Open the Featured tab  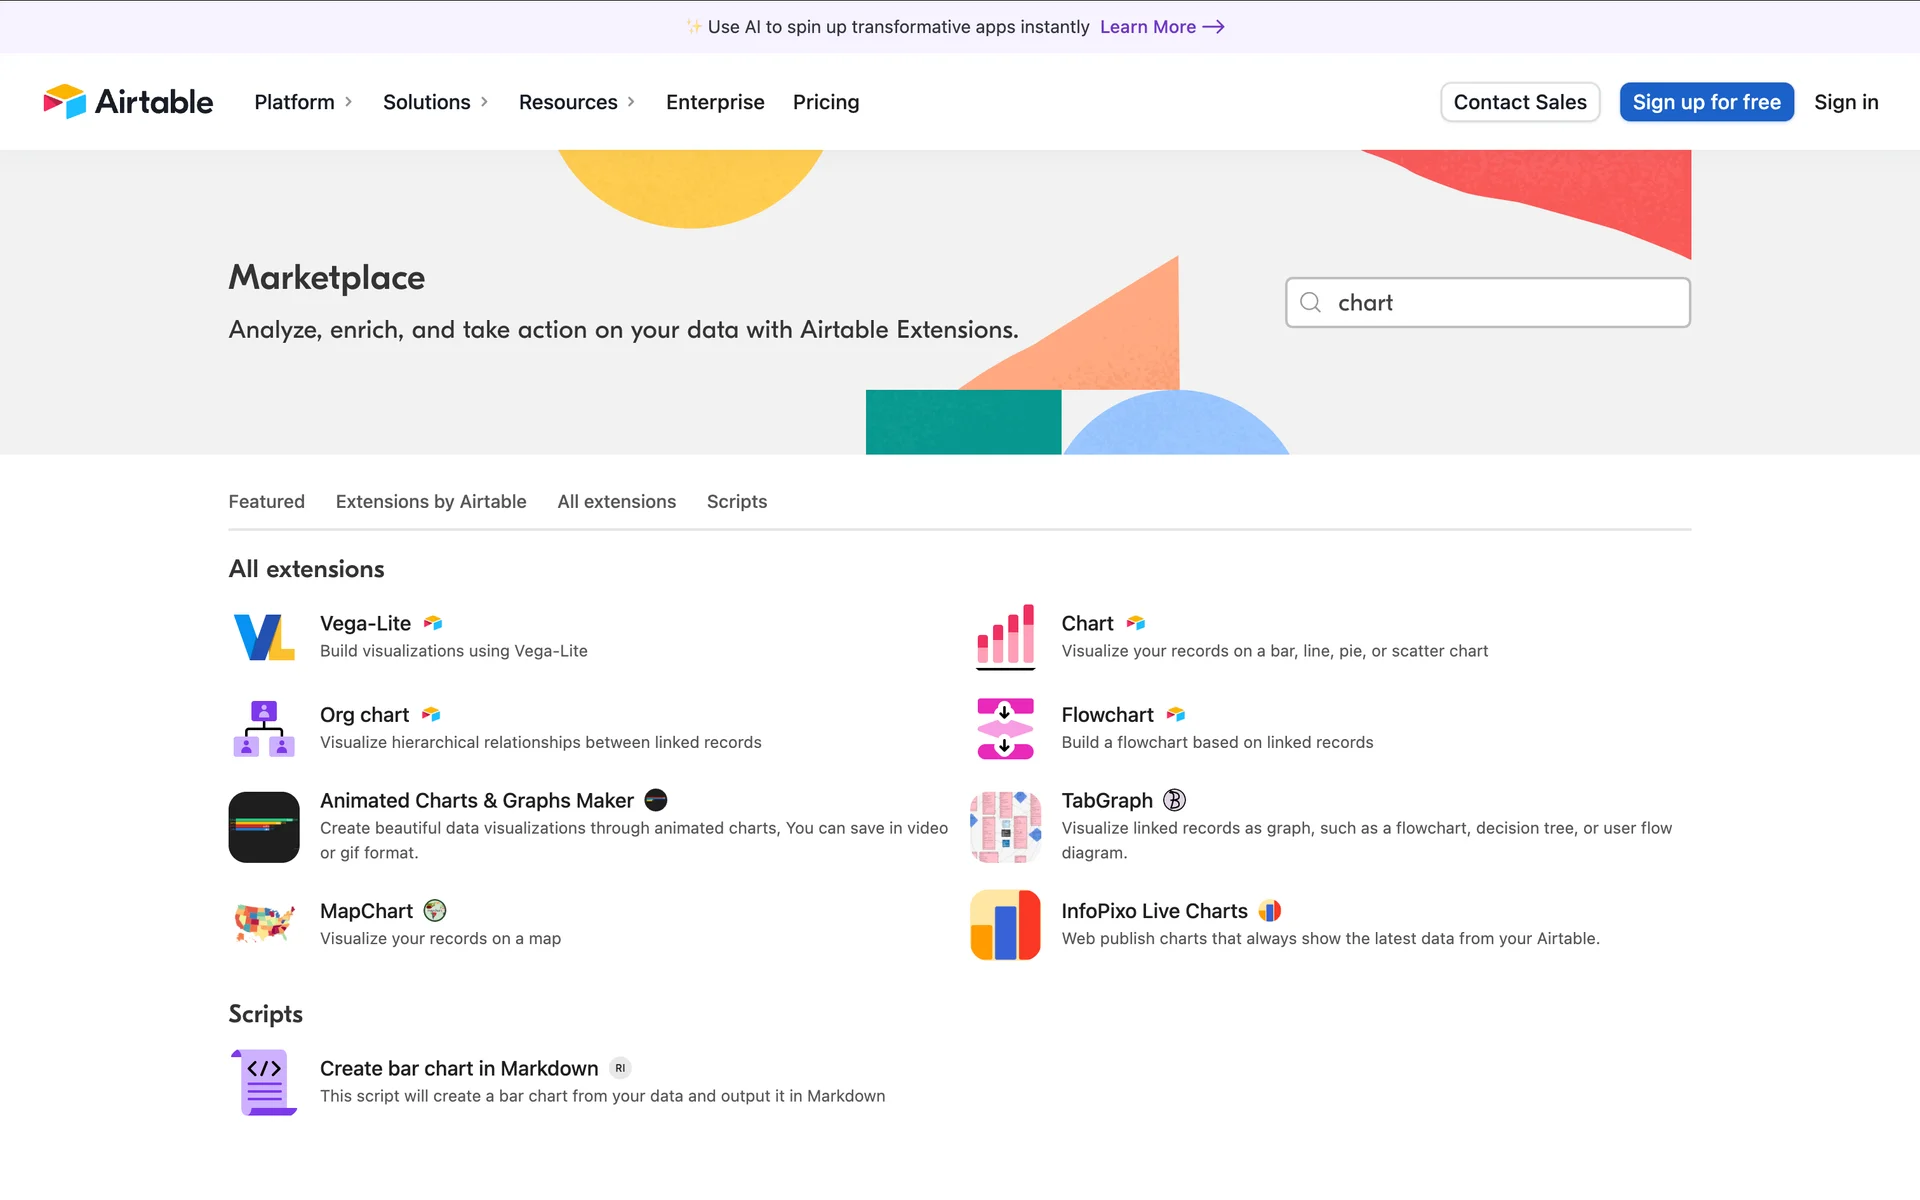point(266,502)
